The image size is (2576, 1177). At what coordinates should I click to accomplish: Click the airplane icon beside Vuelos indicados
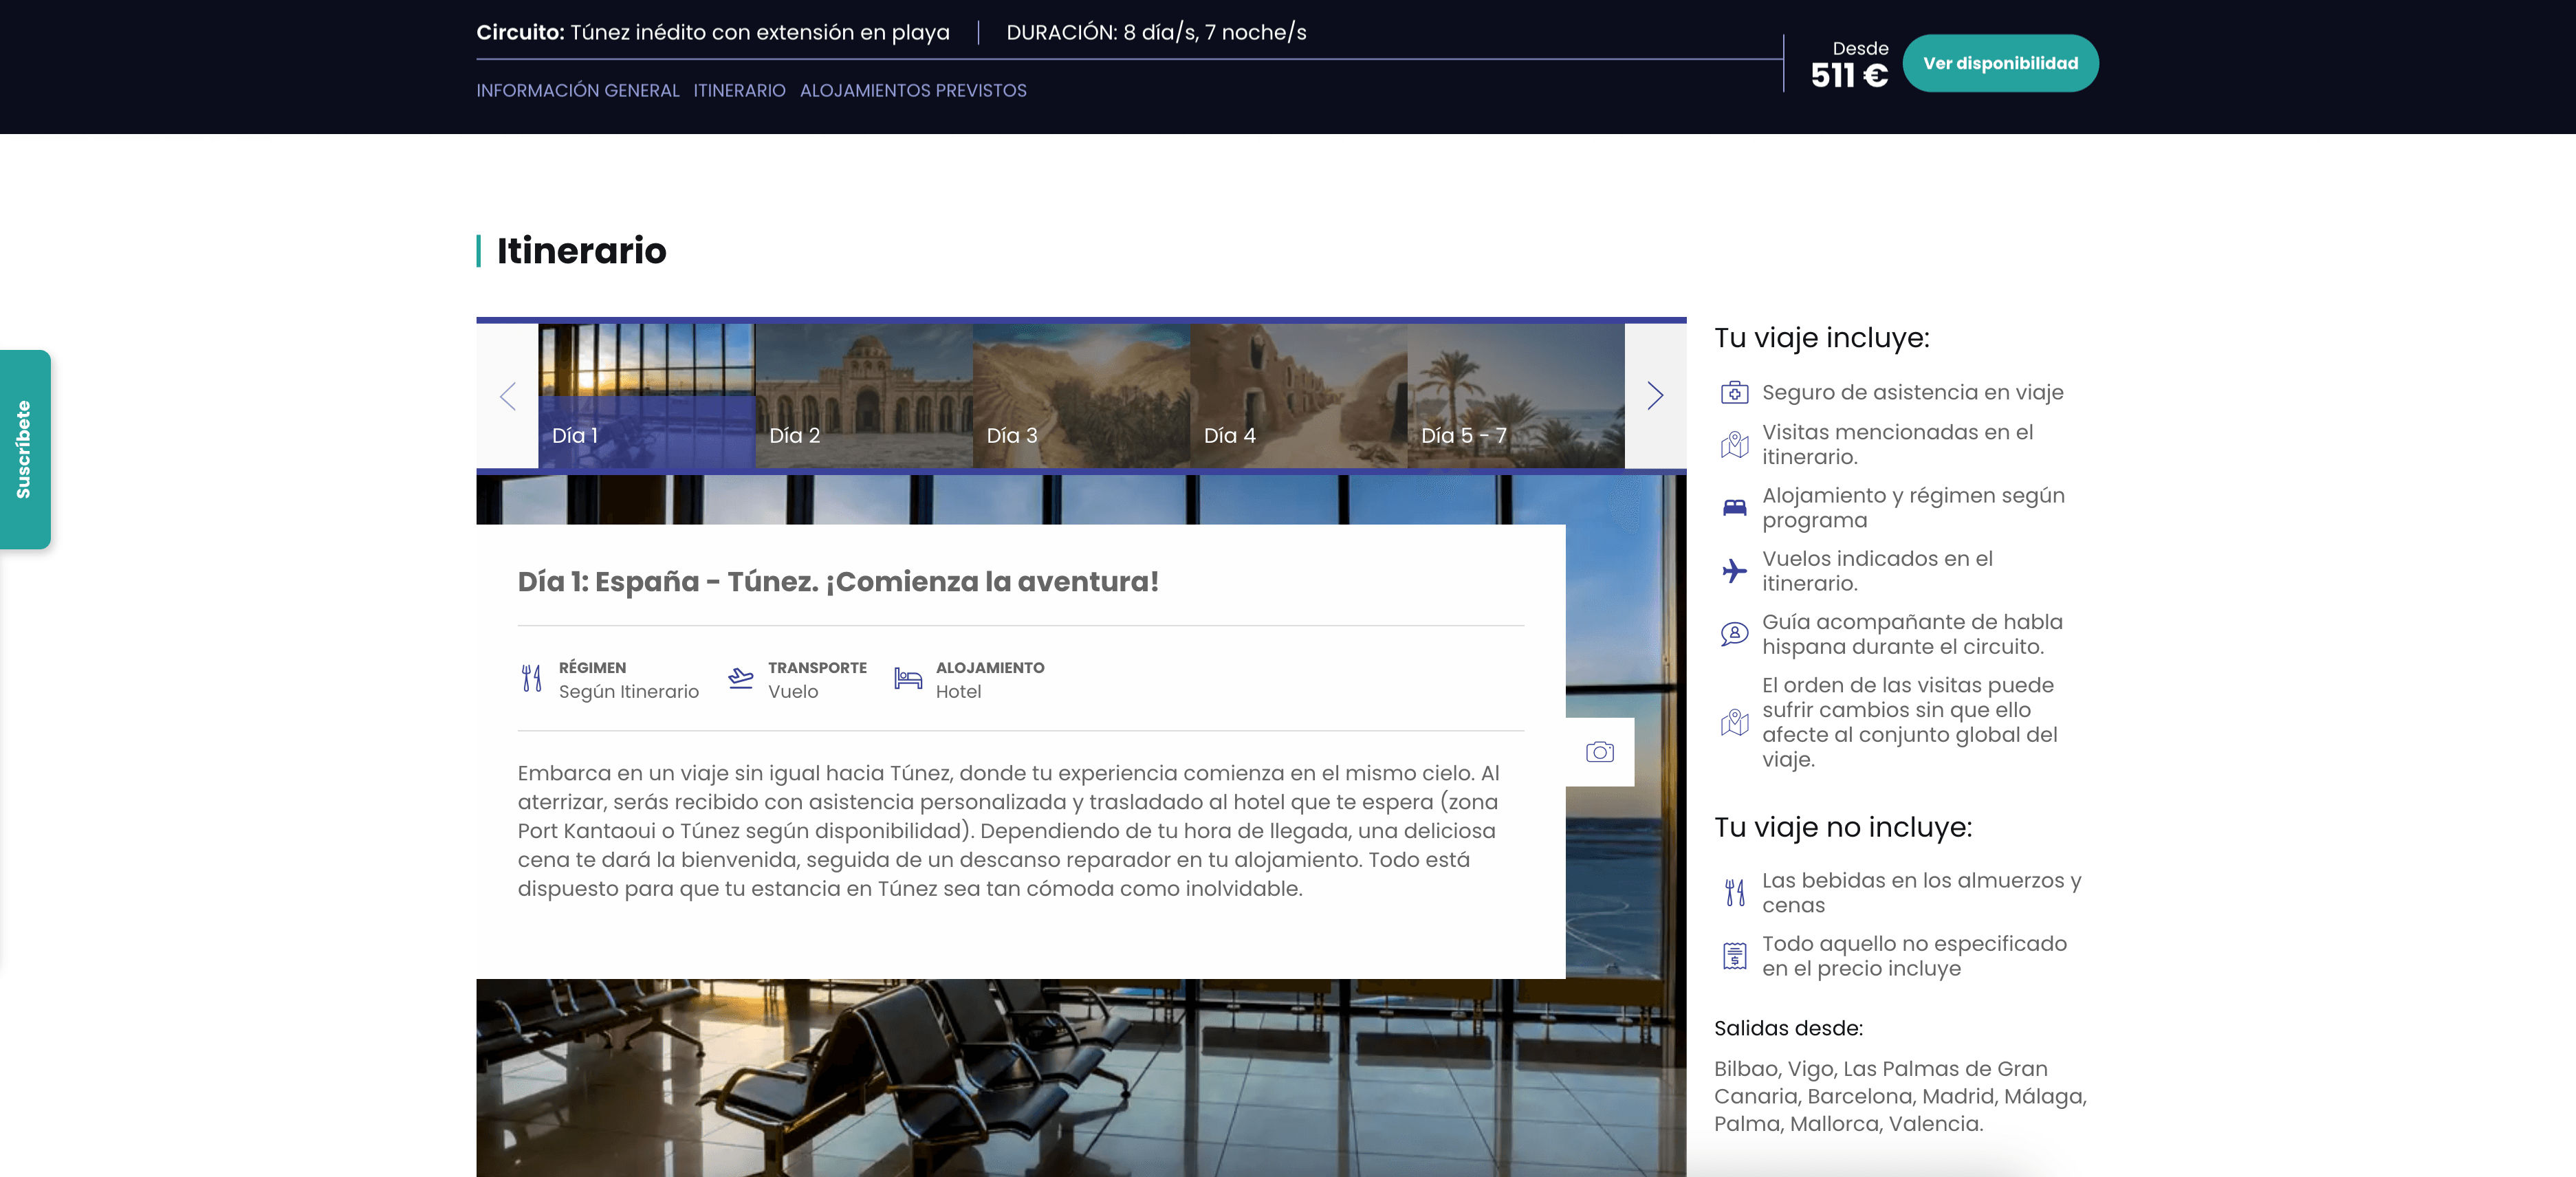click(1734, 571)
